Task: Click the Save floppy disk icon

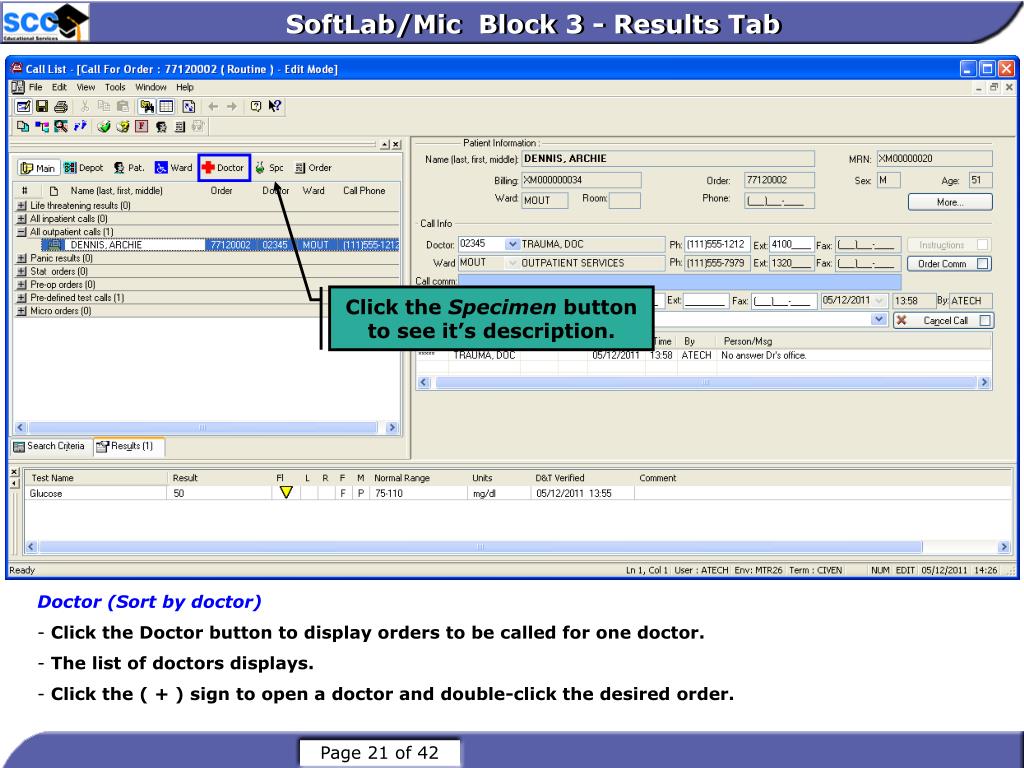Action: pyautogui.click(x=42, y=106)
